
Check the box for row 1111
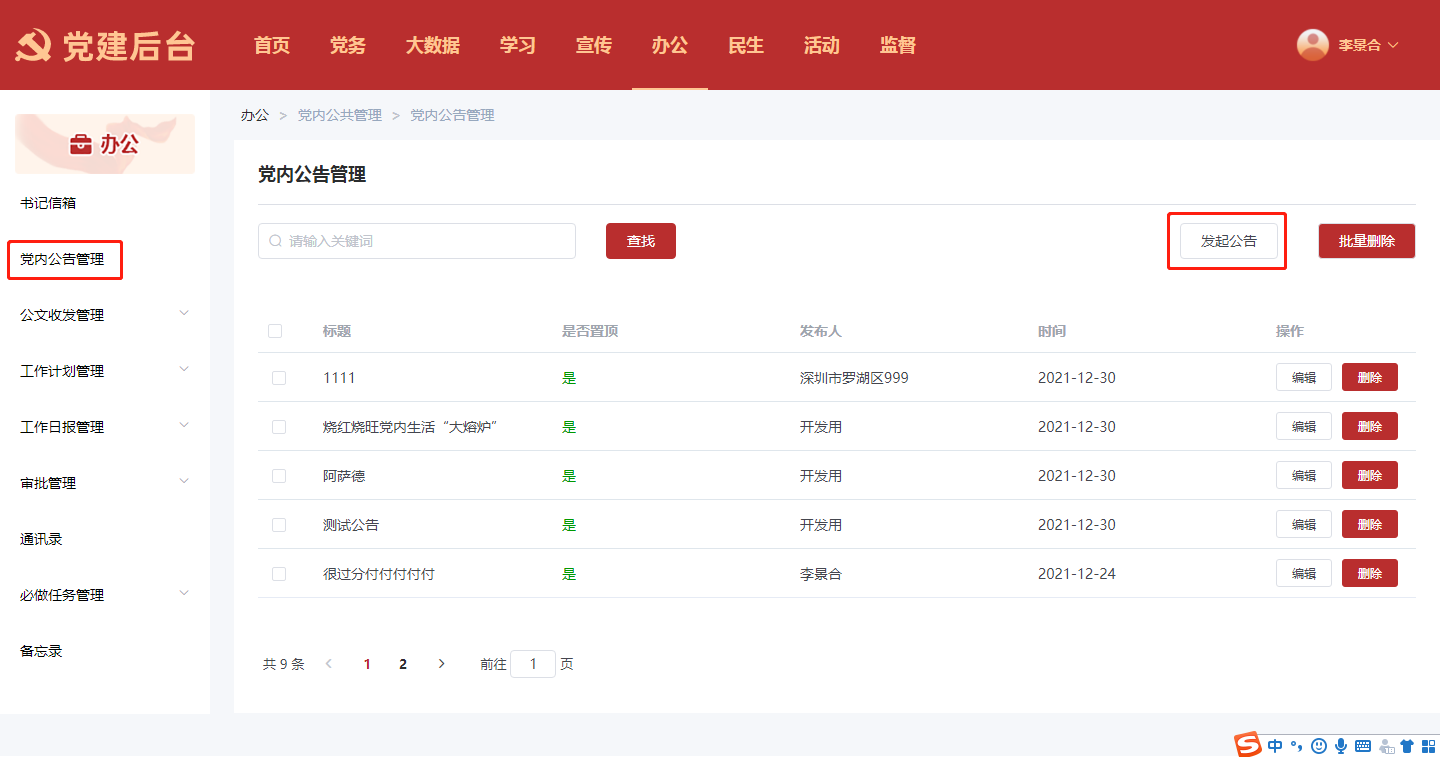pyautogui.click(x=279, y=378)
